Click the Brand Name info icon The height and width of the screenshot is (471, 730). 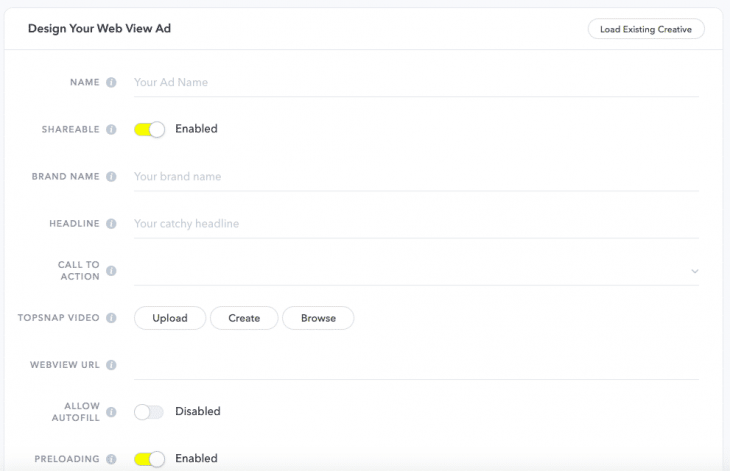[111, 177]
